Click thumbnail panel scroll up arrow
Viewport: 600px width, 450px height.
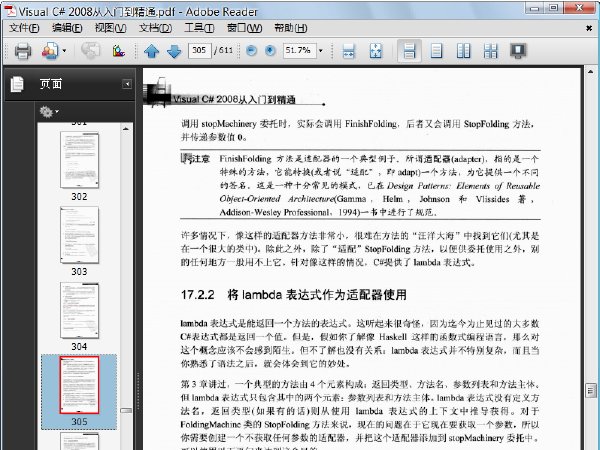[126, 129]
